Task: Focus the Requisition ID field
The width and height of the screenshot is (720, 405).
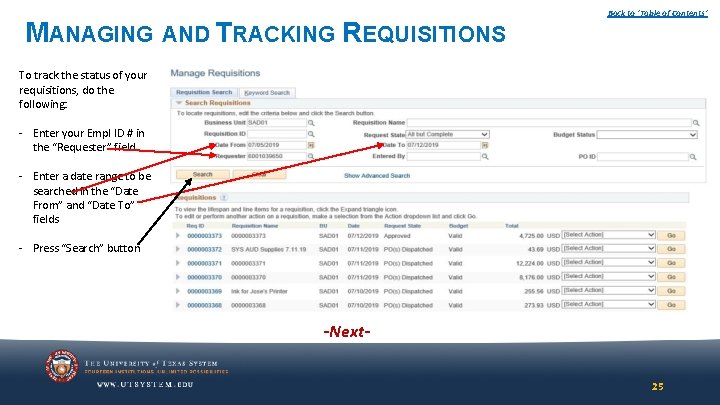Action: point(277,134)
